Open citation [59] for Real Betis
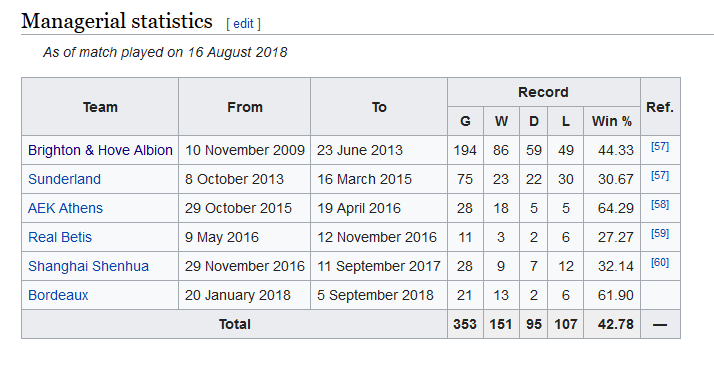714x366 pixels. click(660, 234)
